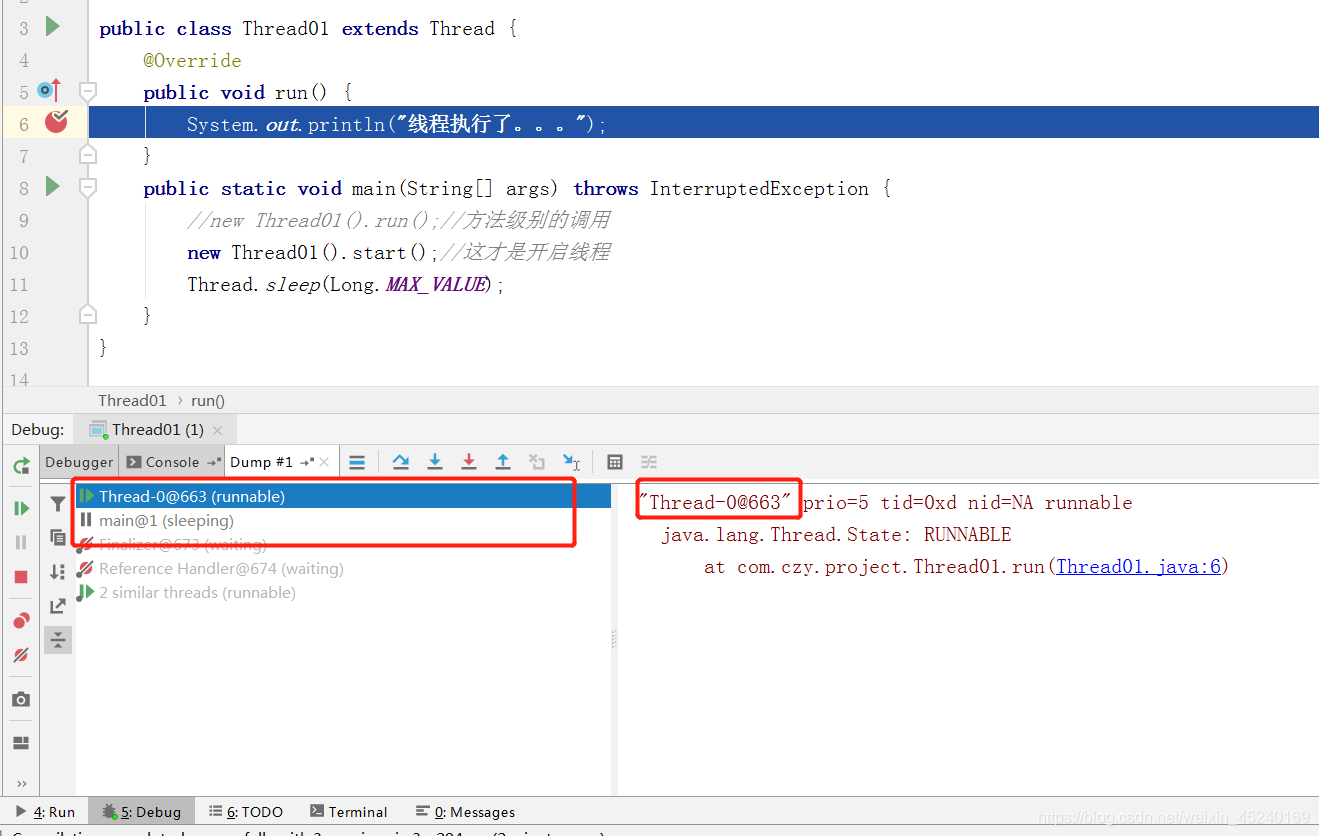Open the Terminal tool window
Viewport: 1319px width, 836px height.
[348, 811]
